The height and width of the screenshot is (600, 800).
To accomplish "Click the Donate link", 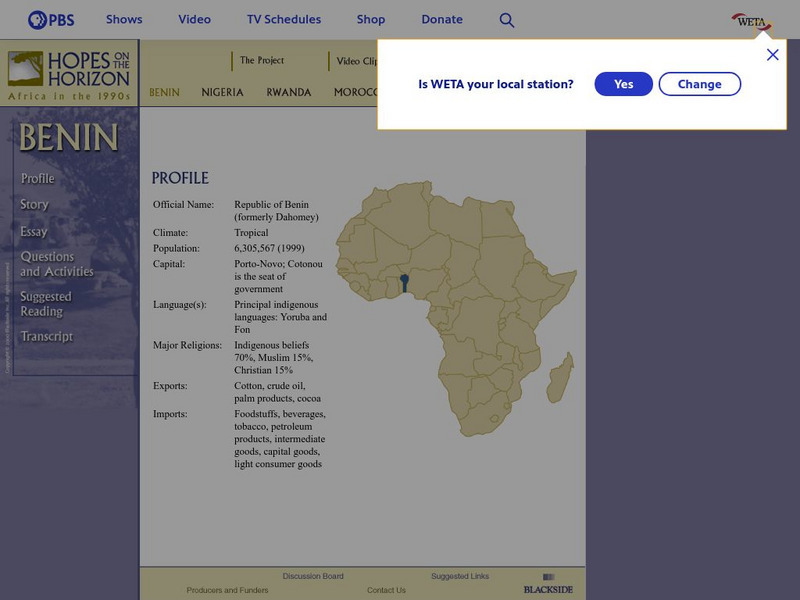I will click(441, 18).
